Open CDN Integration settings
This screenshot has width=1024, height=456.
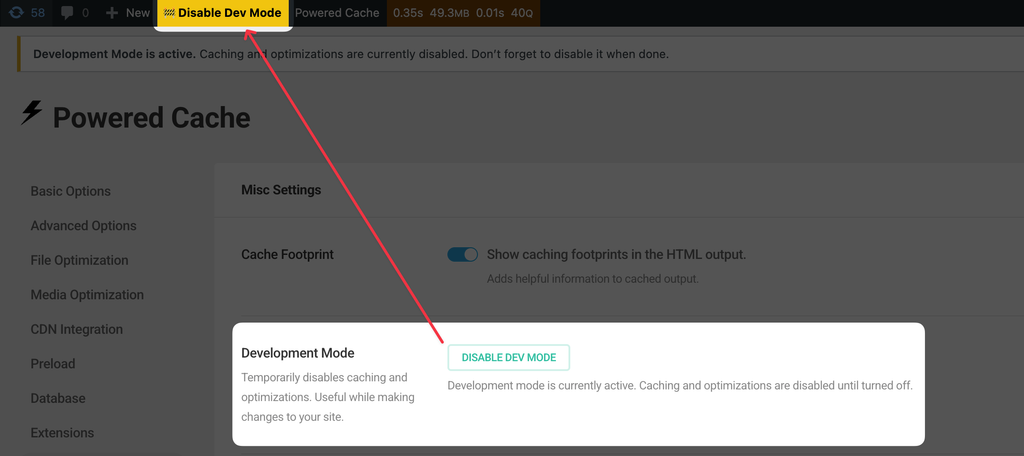(77, 329)
